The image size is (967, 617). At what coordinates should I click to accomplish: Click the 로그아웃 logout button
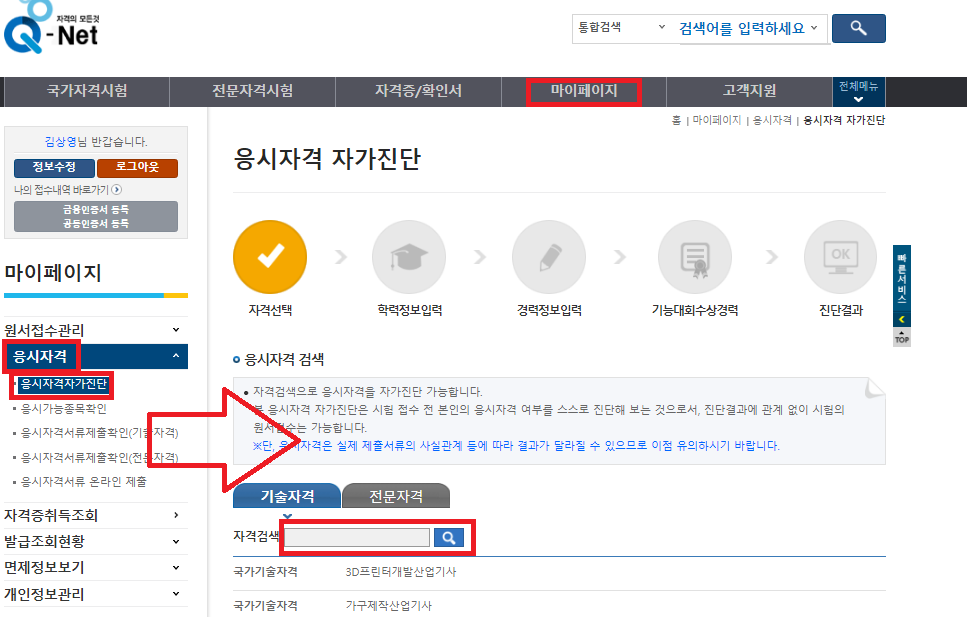click(136, 167)
